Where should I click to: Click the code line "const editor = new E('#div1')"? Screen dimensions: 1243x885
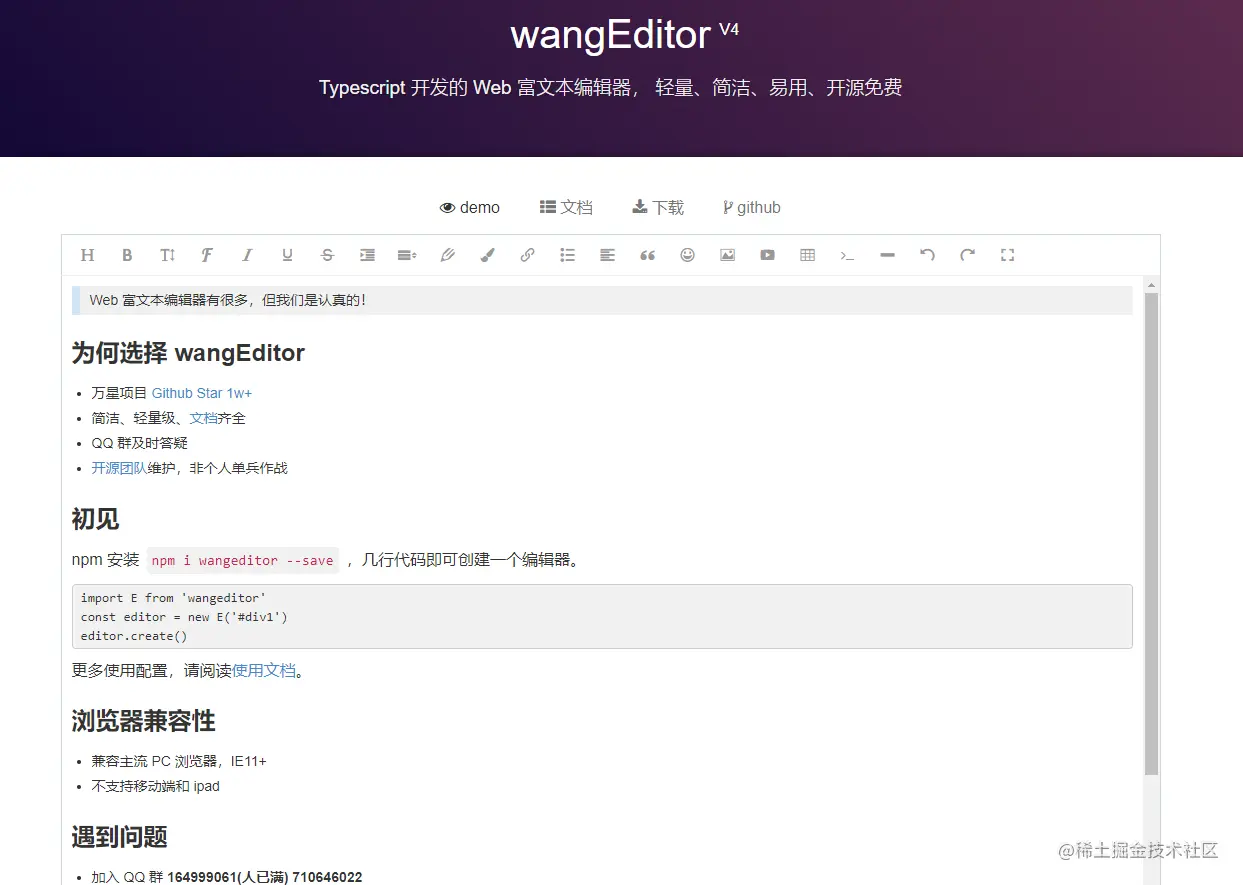pos(184,617)
